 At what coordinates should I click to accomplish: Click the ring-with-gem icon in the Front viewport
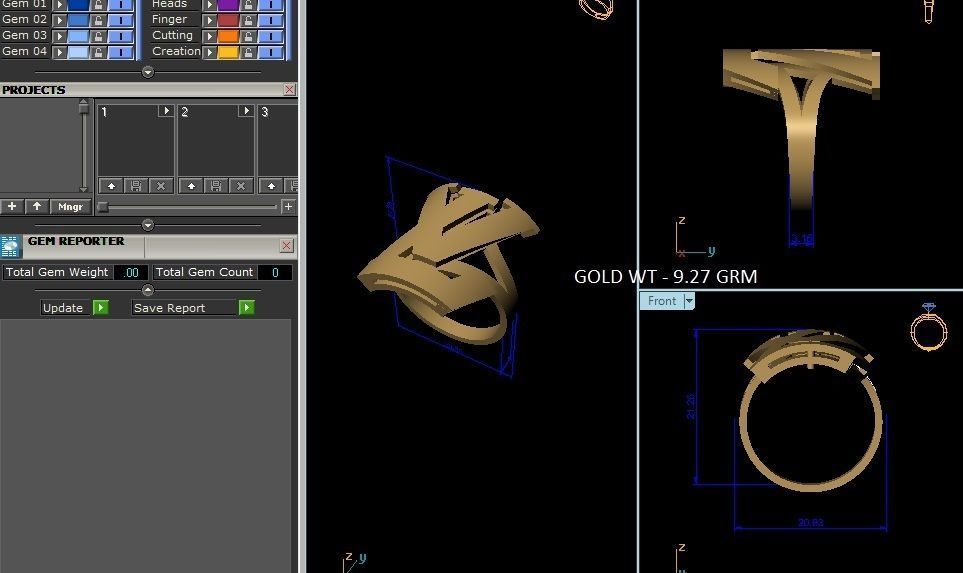point(929,326)
